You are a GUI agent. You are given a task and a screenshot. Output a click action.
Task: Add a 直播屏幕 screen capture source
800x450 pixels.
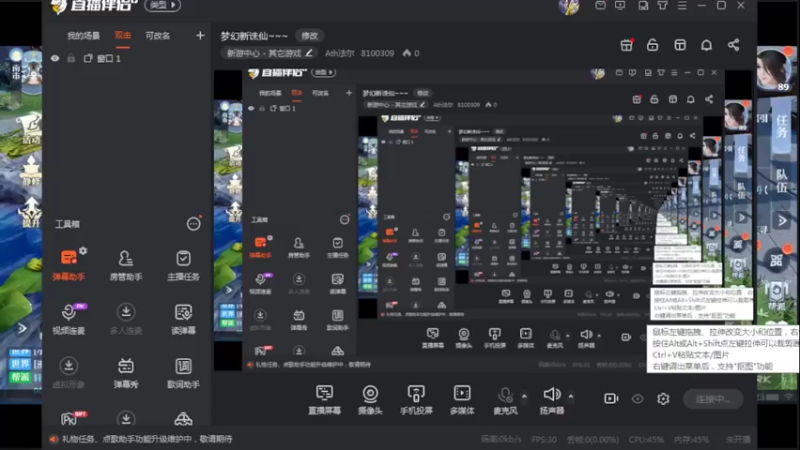(x=324, y=399)
